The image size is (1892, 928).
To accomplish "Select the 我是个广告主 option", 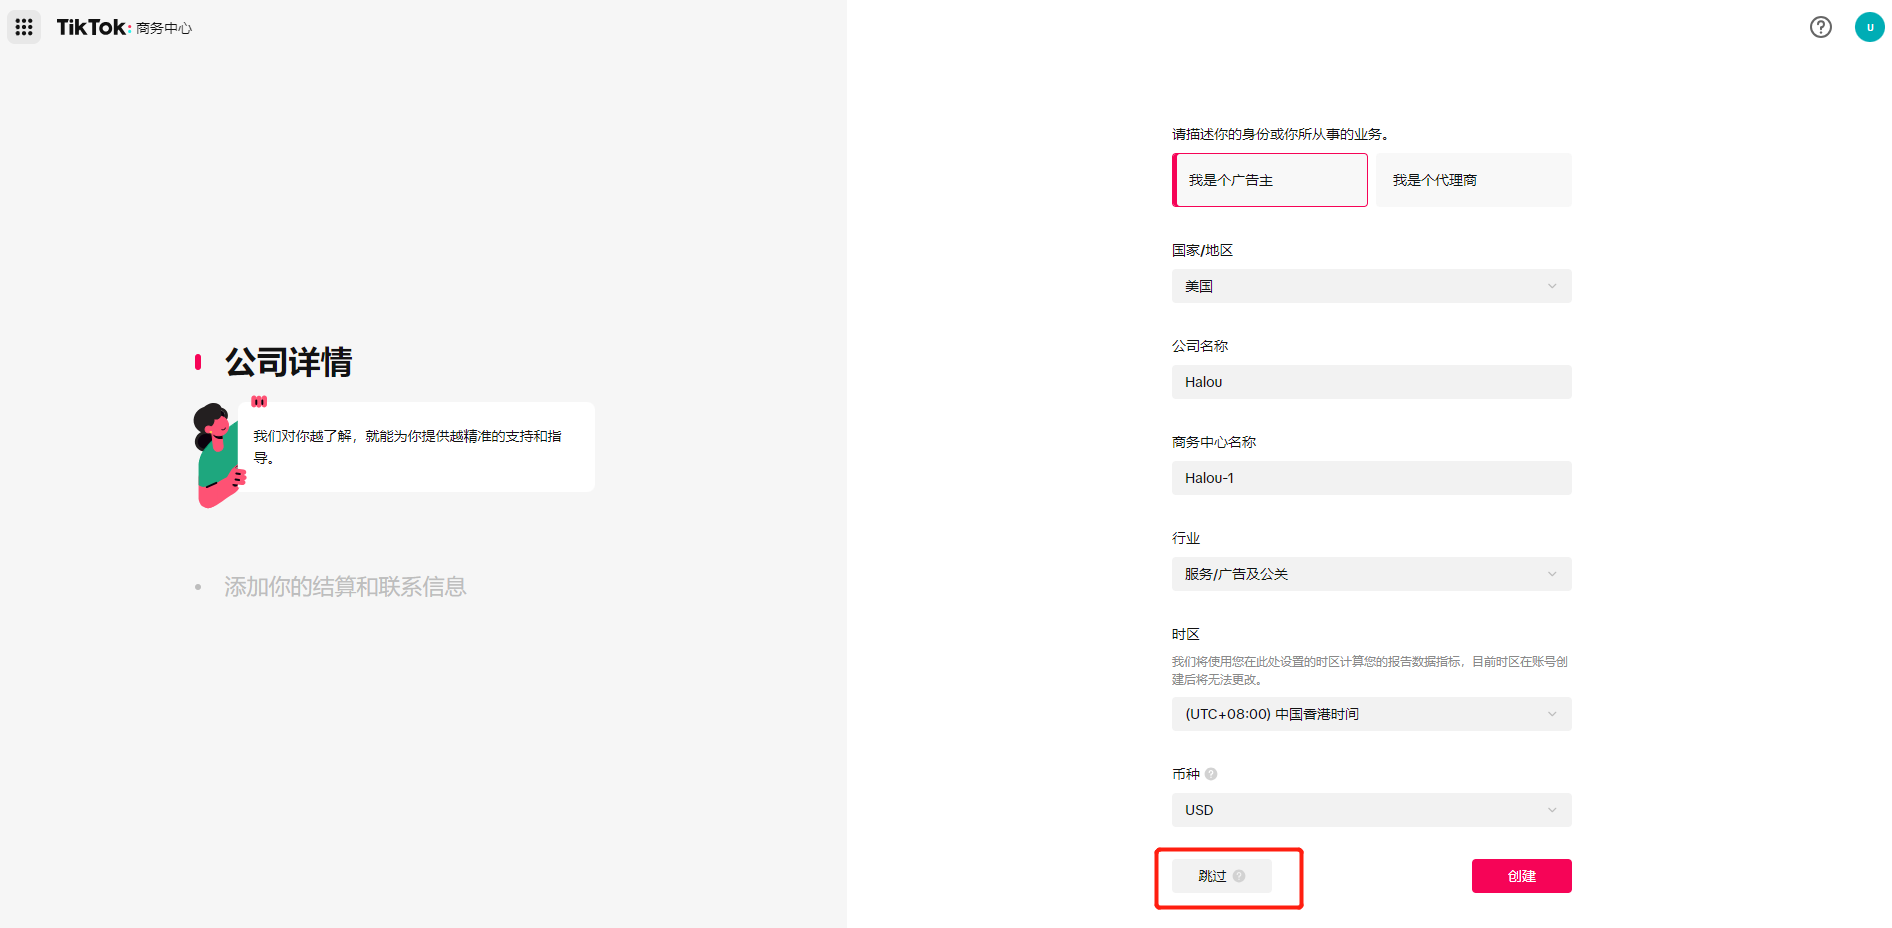I will point(1270,180).
